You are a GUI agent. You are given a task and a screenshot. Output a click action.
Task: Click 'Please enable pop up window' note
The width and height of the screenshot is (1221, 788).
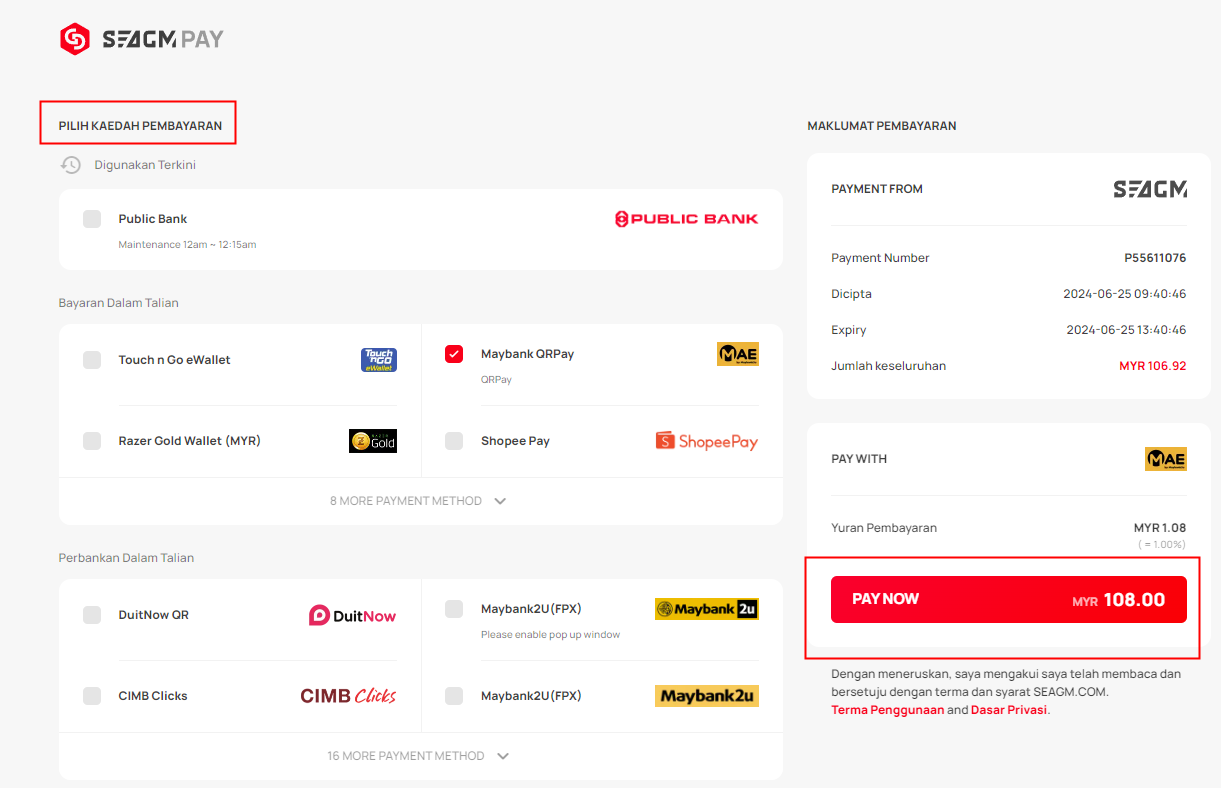coord(551,635)
